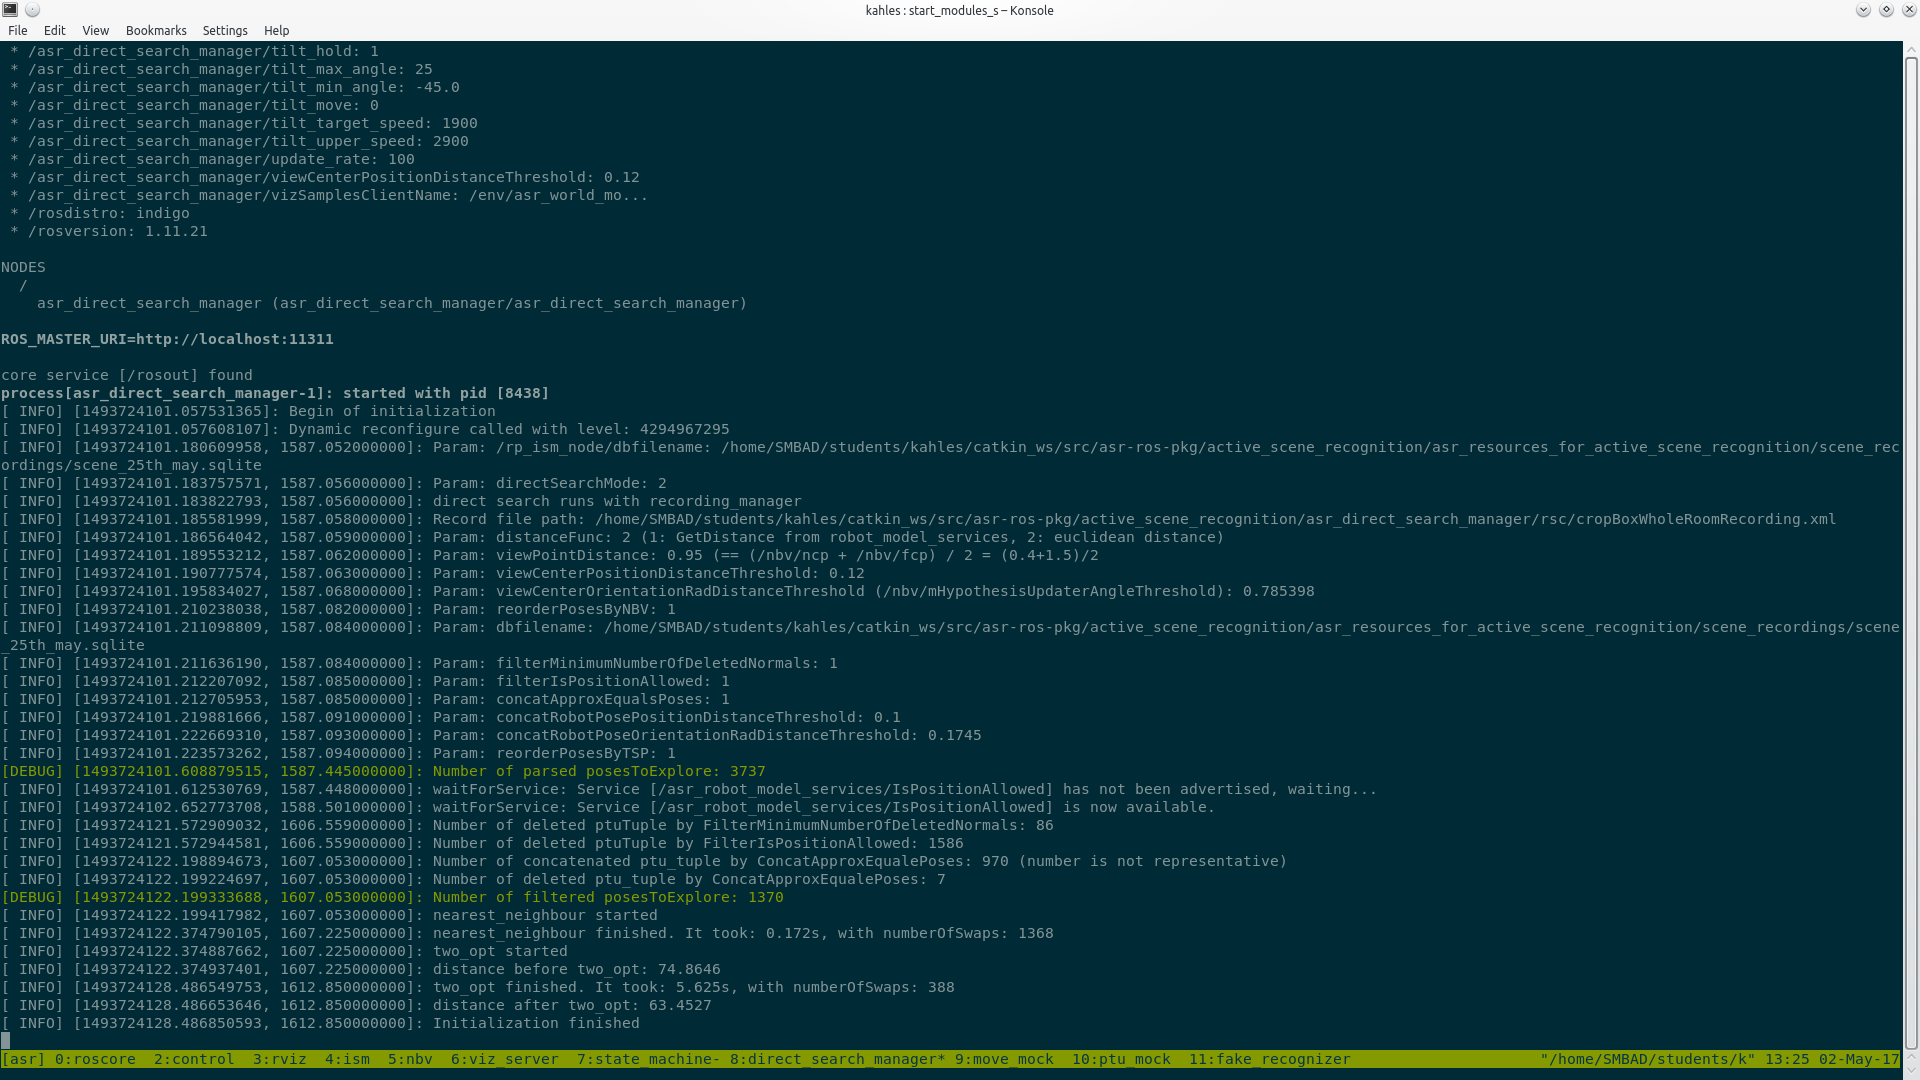This screenshot has height=1080, width=1920.
Task: Click the tmux window 11:fake_recognizer
Action: (x=1269, y=1060)
